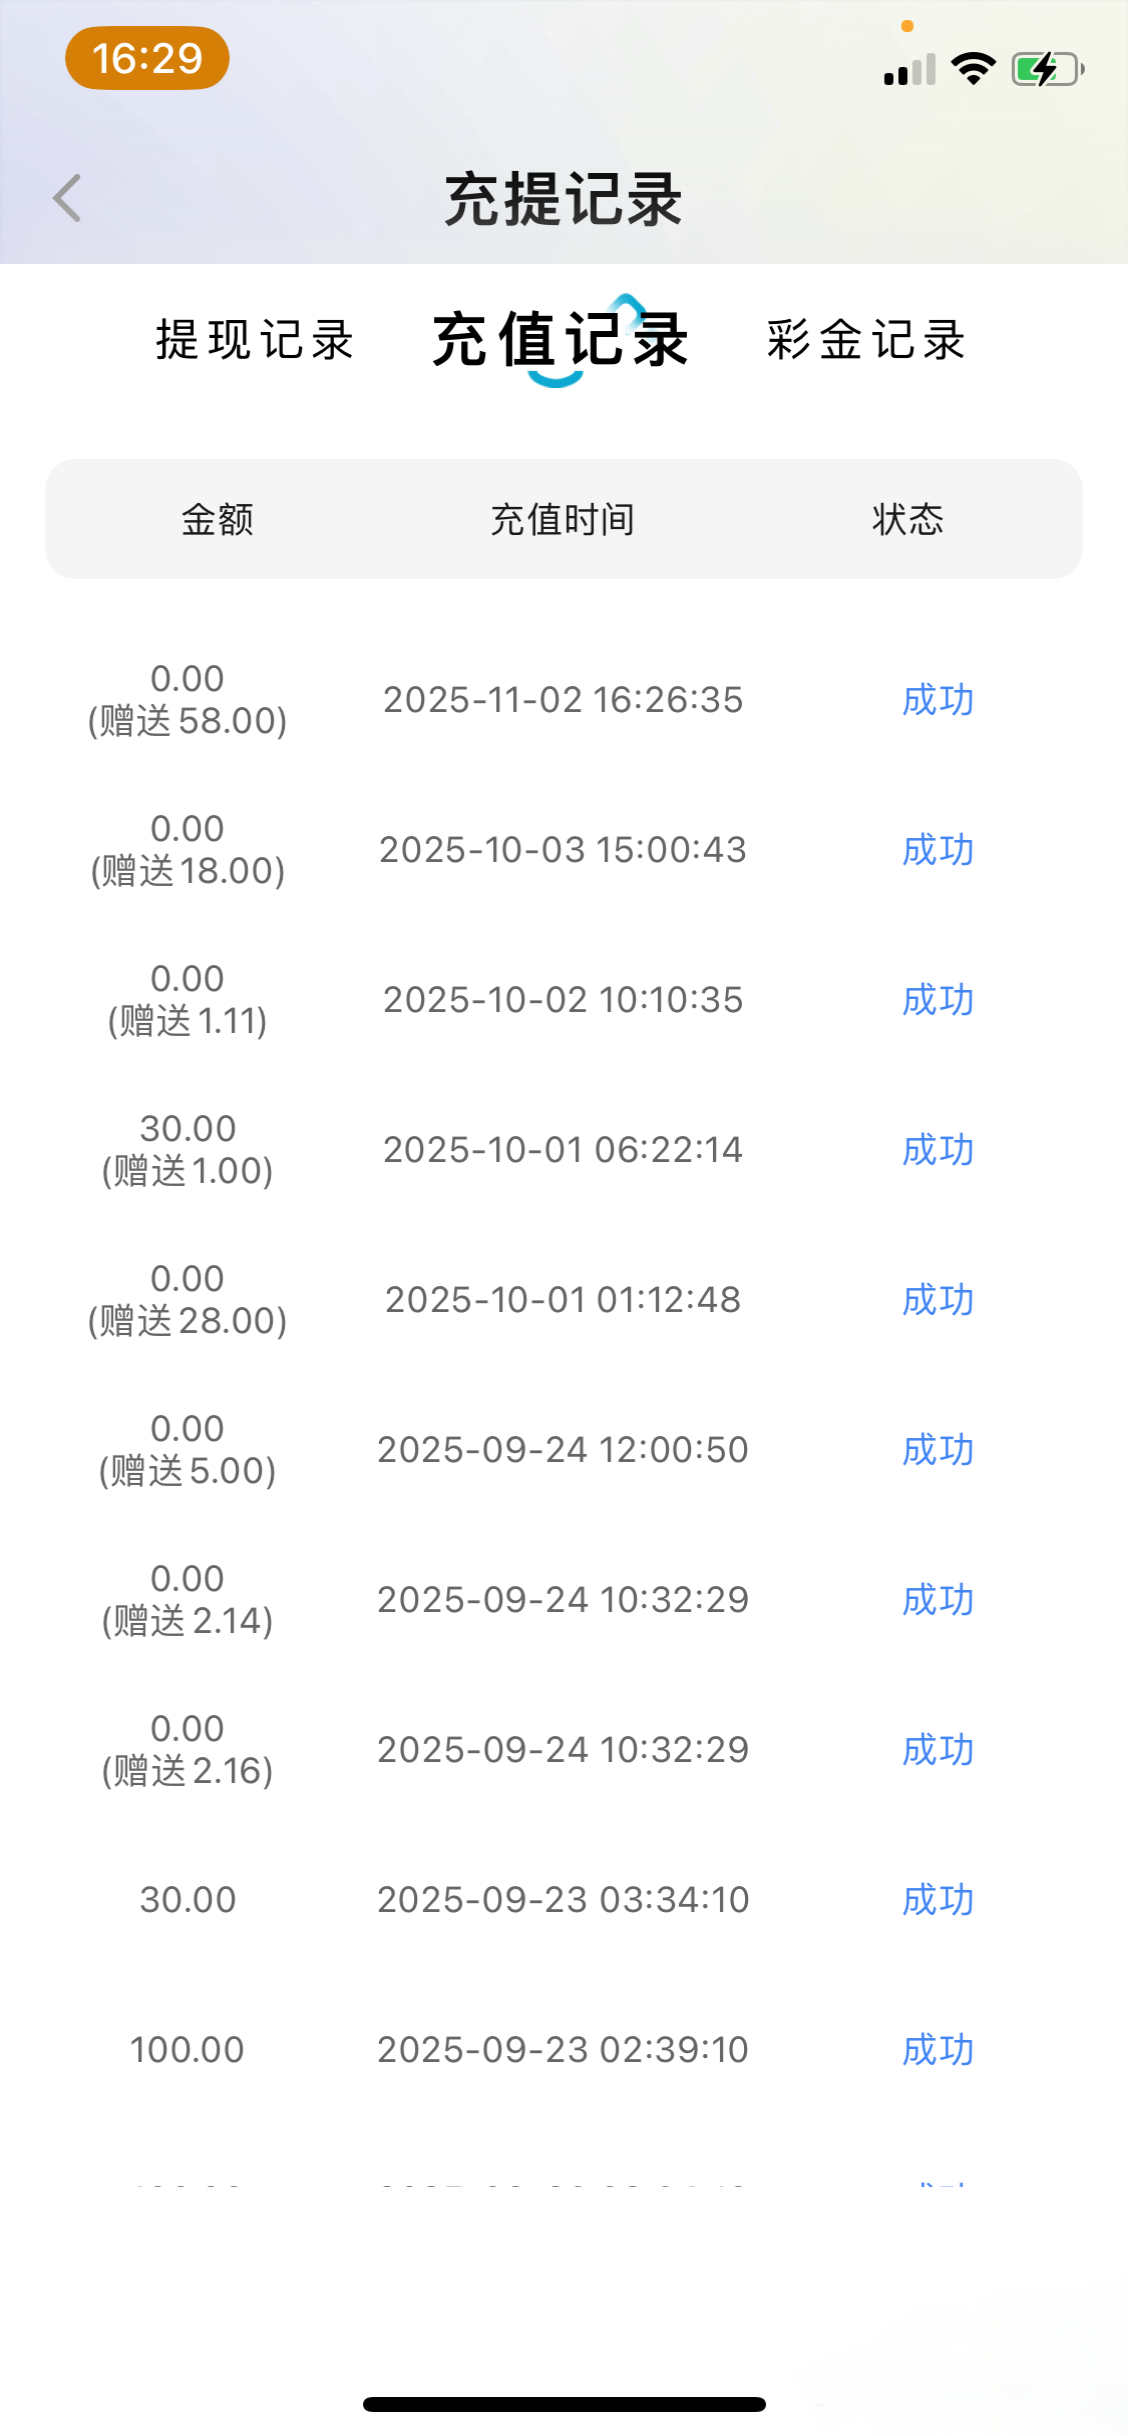Screen dimensions: 1128x2436
Task: Select the 充值记录 tab
Action: point(560,340)
